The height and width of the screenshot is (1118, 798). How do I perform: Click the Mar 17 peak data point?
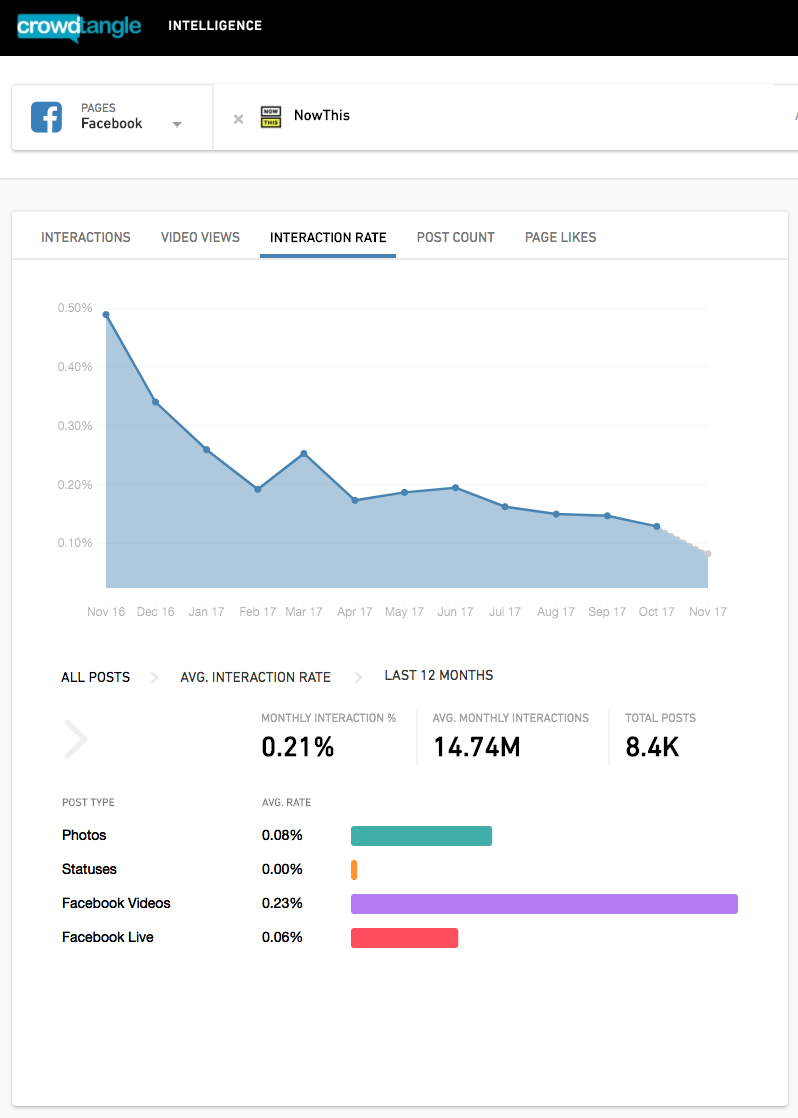[x=304, y=453]
